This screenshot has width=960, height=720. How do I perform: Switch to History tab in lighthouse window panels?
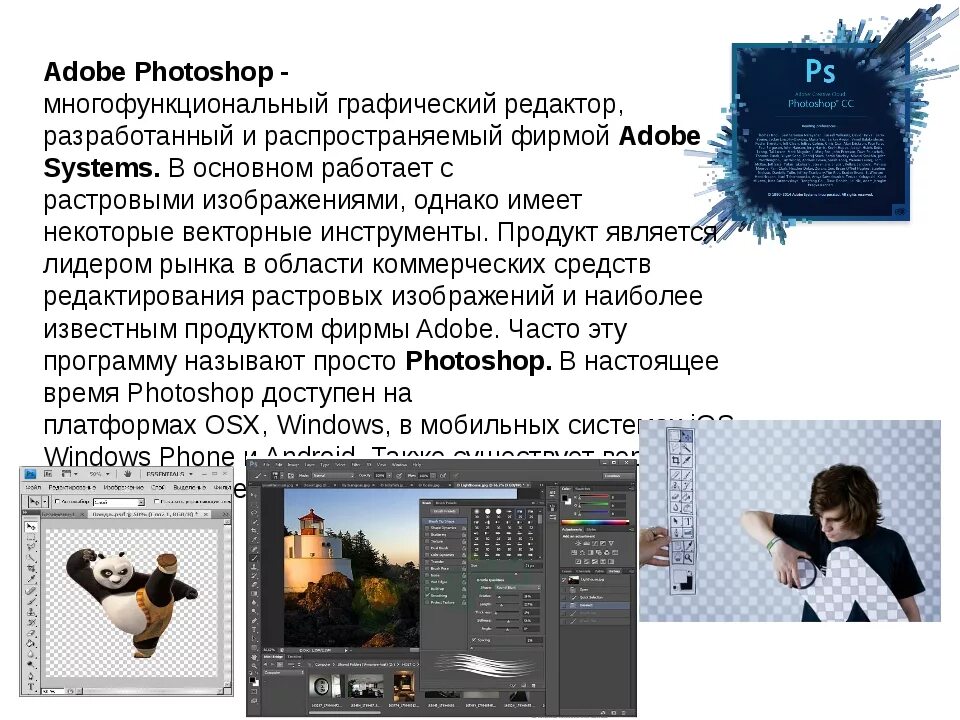point(614,571)
